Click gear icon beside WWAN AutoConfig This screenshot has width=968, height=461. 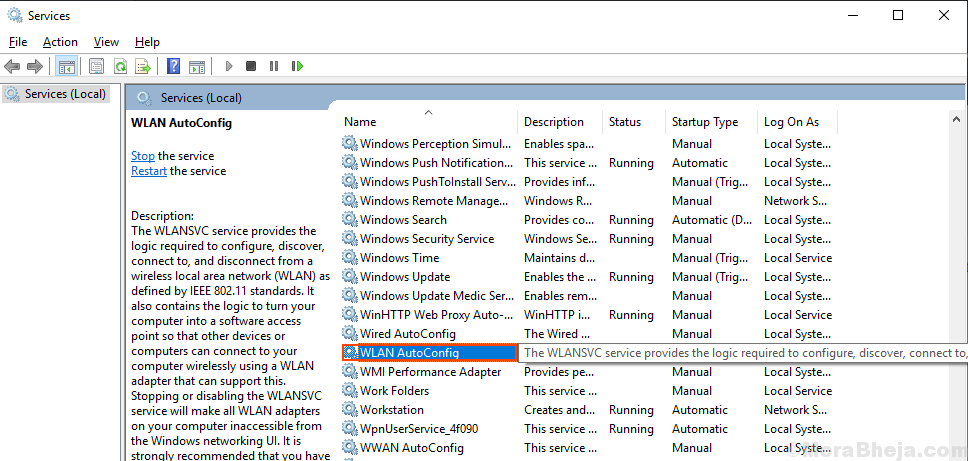[x=350, y=448]
